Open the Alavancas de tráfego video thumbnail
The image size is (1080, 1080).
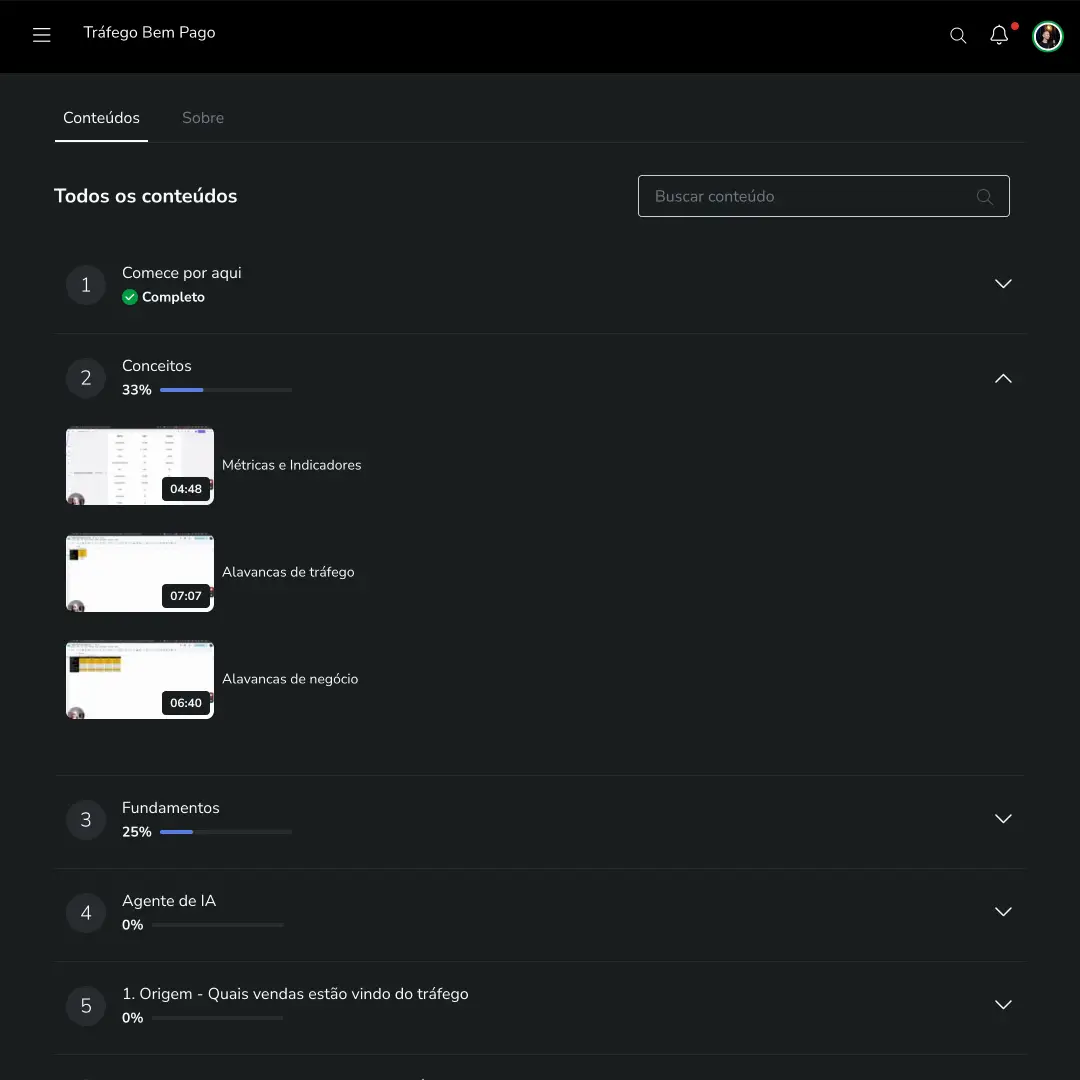[x=140, y=573]
